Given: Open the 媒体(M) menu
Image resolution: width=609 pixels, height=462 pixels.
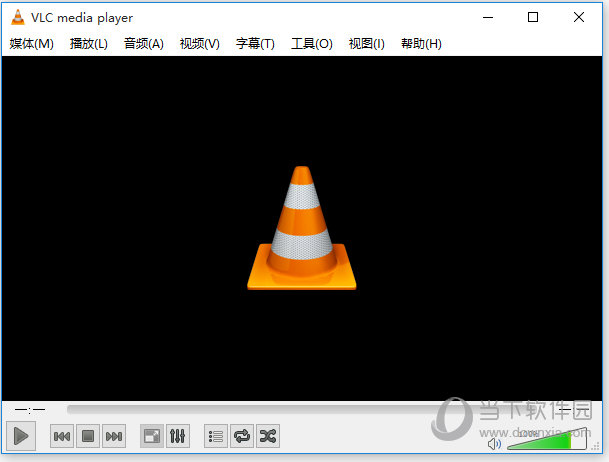Looking at the screenshot, I should (31, 44).
